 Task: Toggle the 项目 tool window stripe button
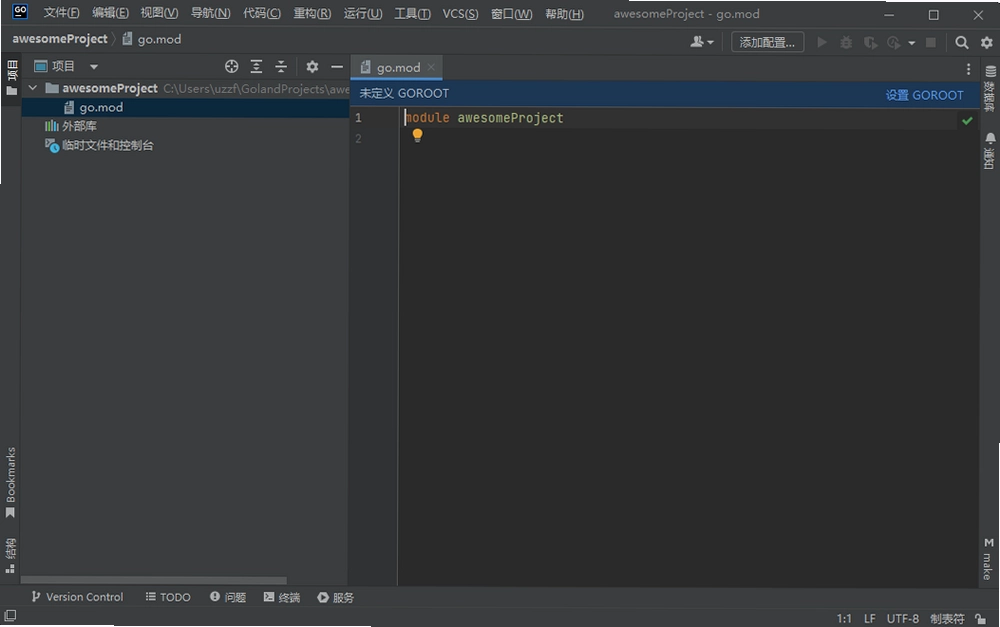[x=11, y=78]
